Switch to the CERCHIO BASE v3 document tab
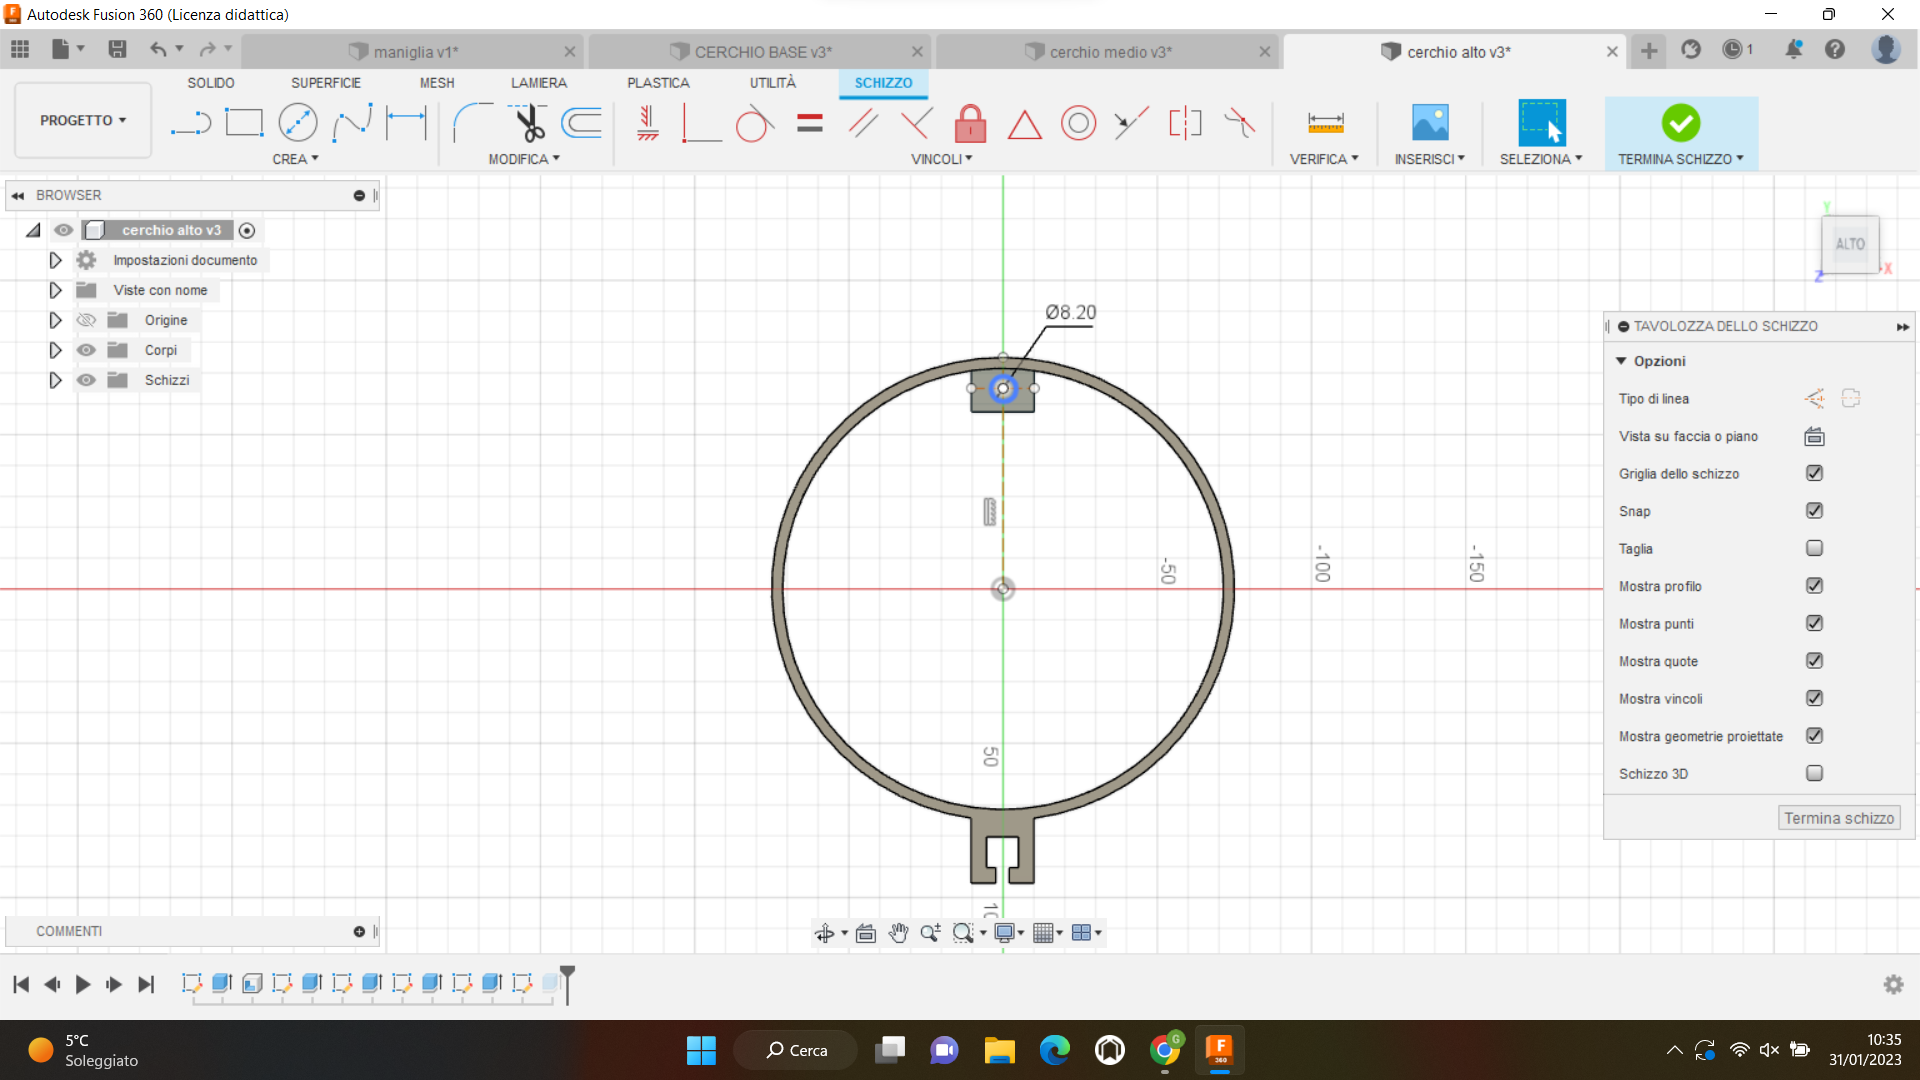Viewport: 1920px width, 1080px height. click(760, 52)
